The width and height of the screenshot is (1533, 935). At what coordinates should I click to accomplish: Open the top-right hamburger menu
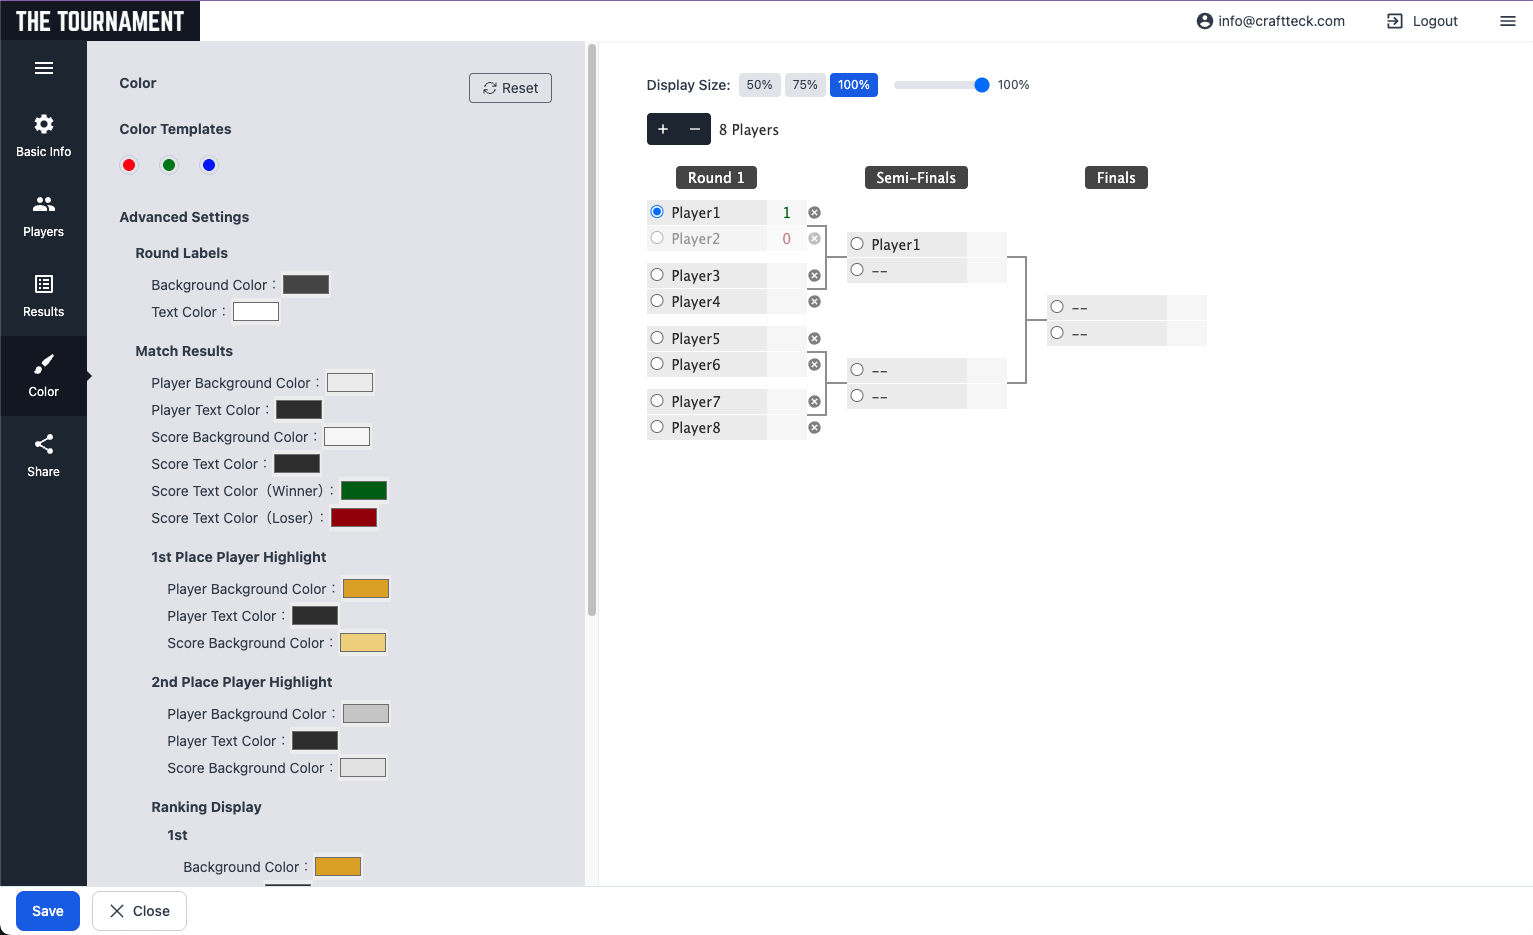1508,21
